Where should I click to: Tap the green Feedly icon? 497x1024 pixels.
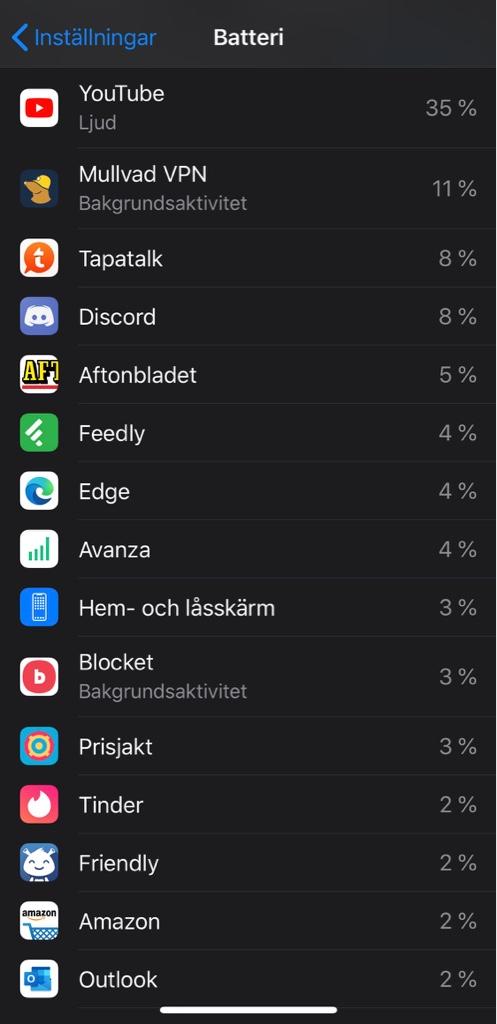(x=39, y=432)
